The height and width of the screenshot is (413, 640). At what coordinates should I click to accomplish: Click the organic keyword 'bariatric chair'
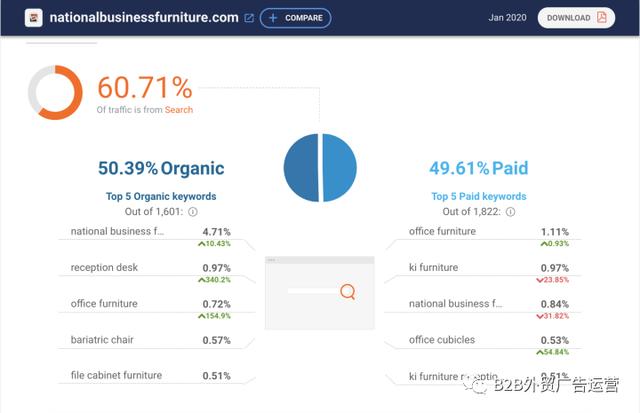[x=102, y=340]
